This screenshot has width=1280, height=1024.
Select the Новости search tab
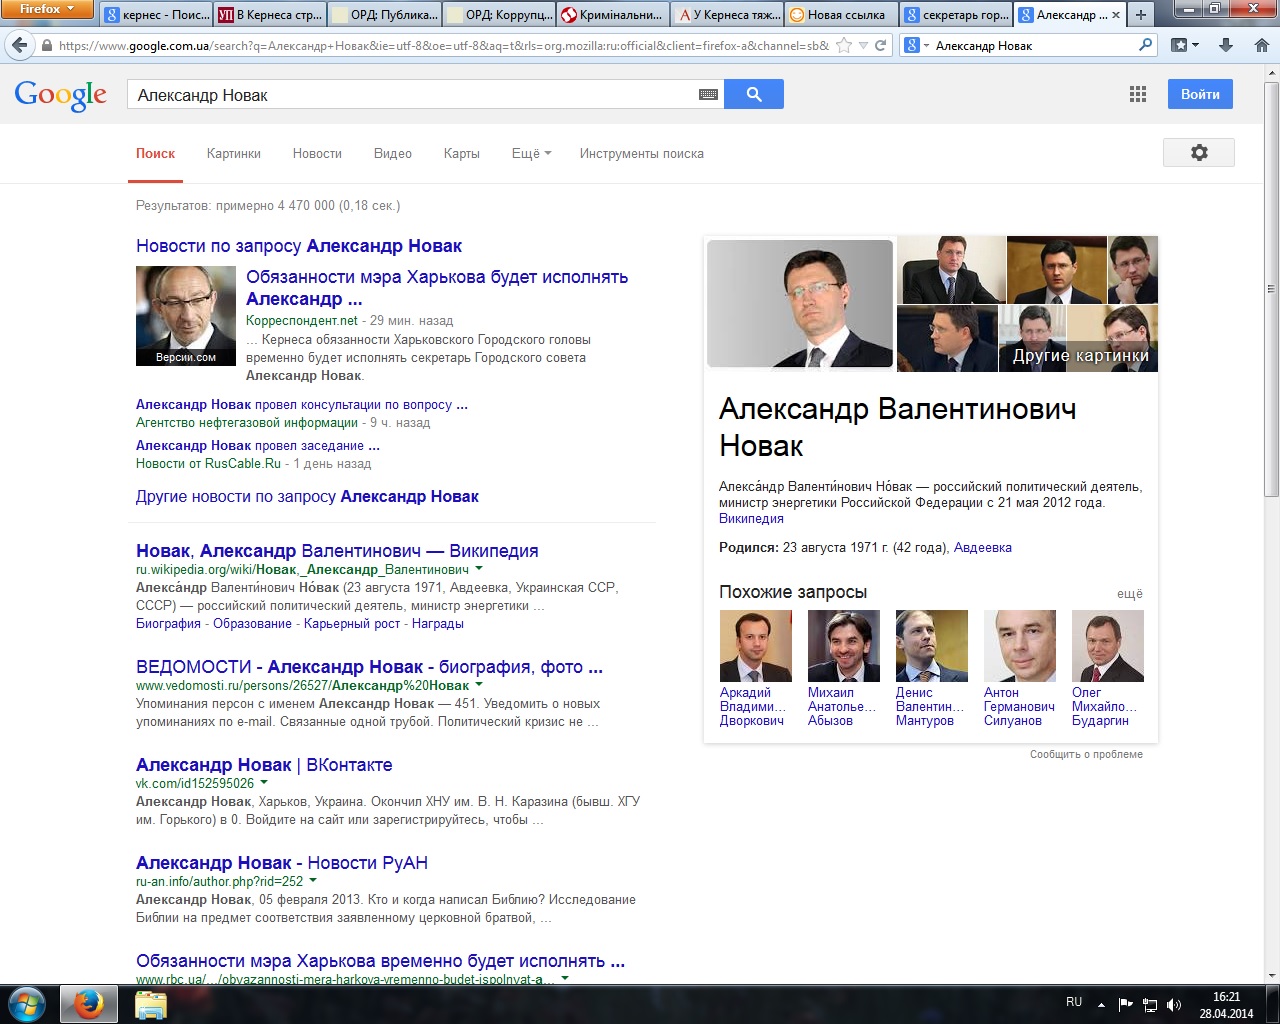point(317,153)
